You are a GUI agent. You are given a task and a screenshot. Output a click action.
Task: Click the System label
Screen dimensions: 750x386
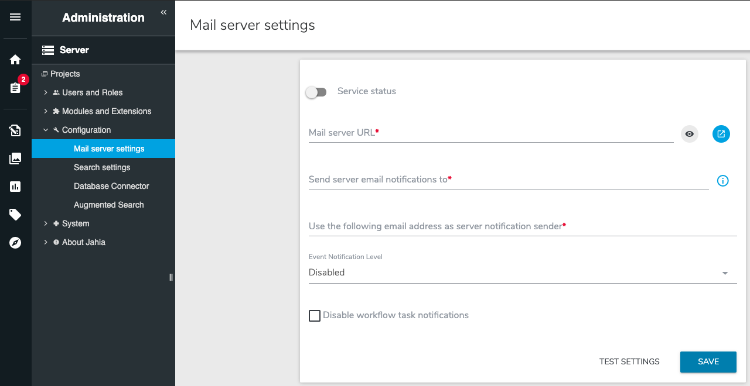pos(76,223)
